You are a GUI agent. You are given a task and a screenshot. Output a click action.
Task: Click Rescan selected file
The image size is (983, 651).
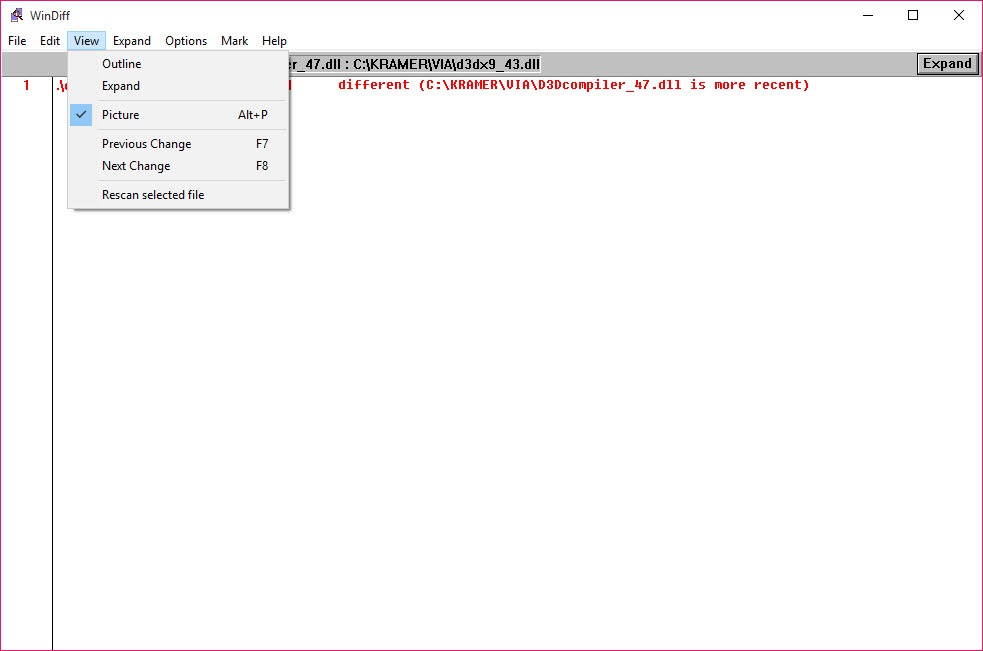coord(151,194)
